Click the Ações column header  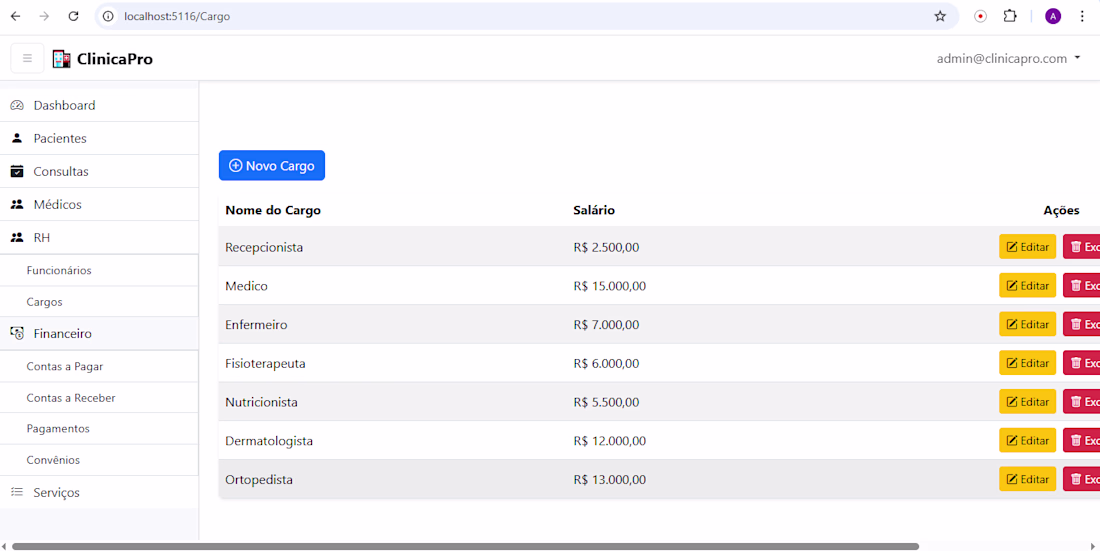coord(1061,210)
